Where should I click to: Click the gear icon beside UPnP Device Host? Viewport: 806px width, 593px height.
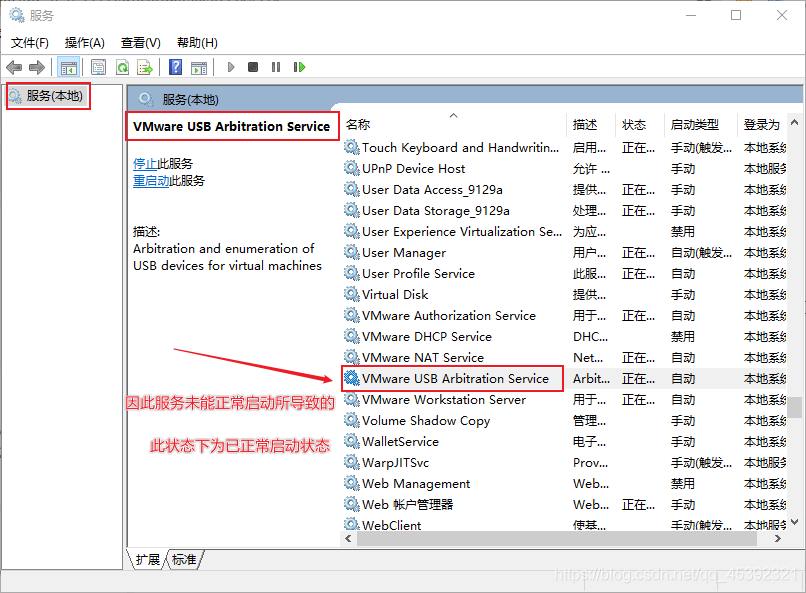[x=352, y=169]
